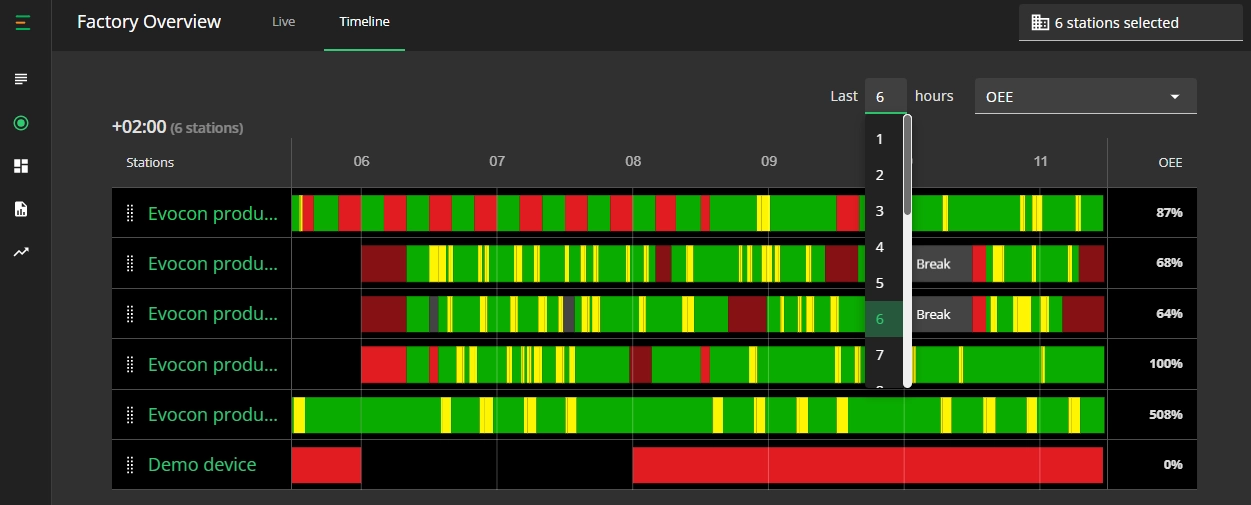1251x505 pixels.
Task: Click the 508% OEE value
Action: [1166, 415]
